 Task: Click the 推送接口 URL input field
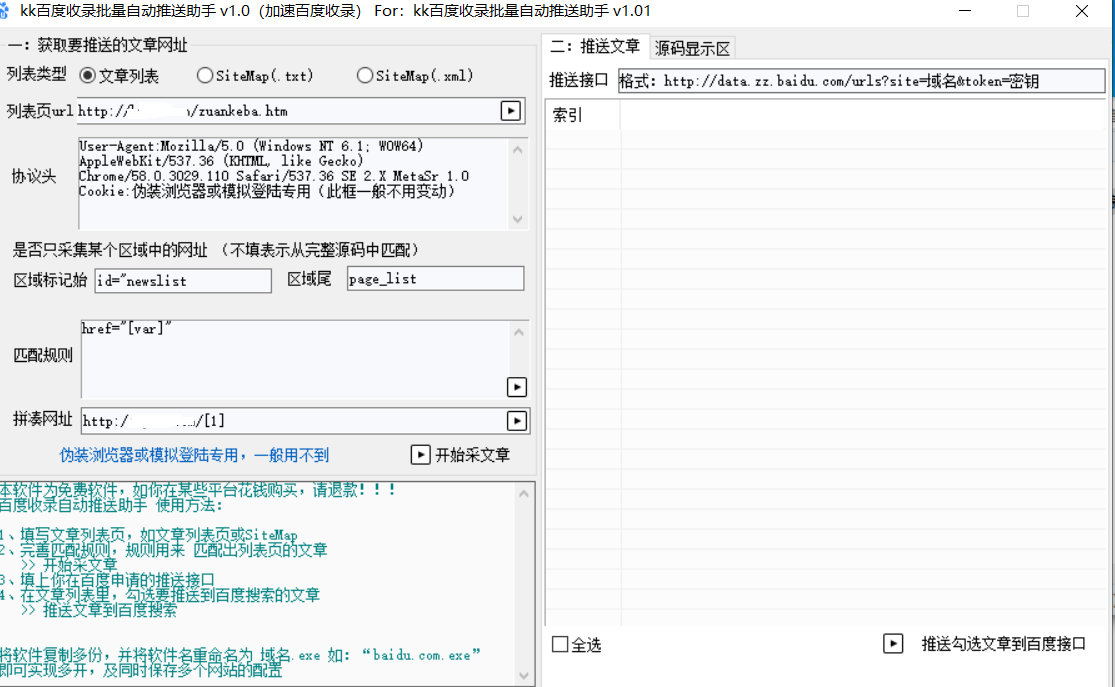point(861,81)
